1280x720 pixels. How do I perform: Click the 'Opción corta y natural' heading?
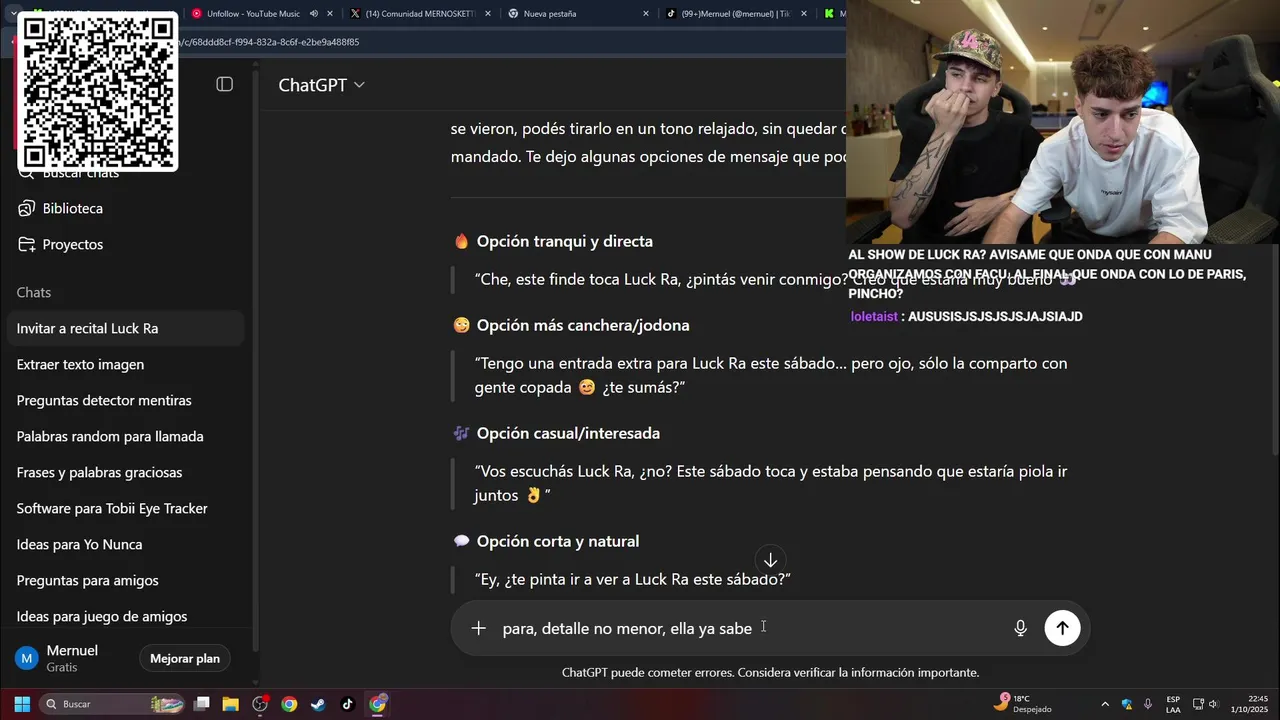tap(557, 541)
